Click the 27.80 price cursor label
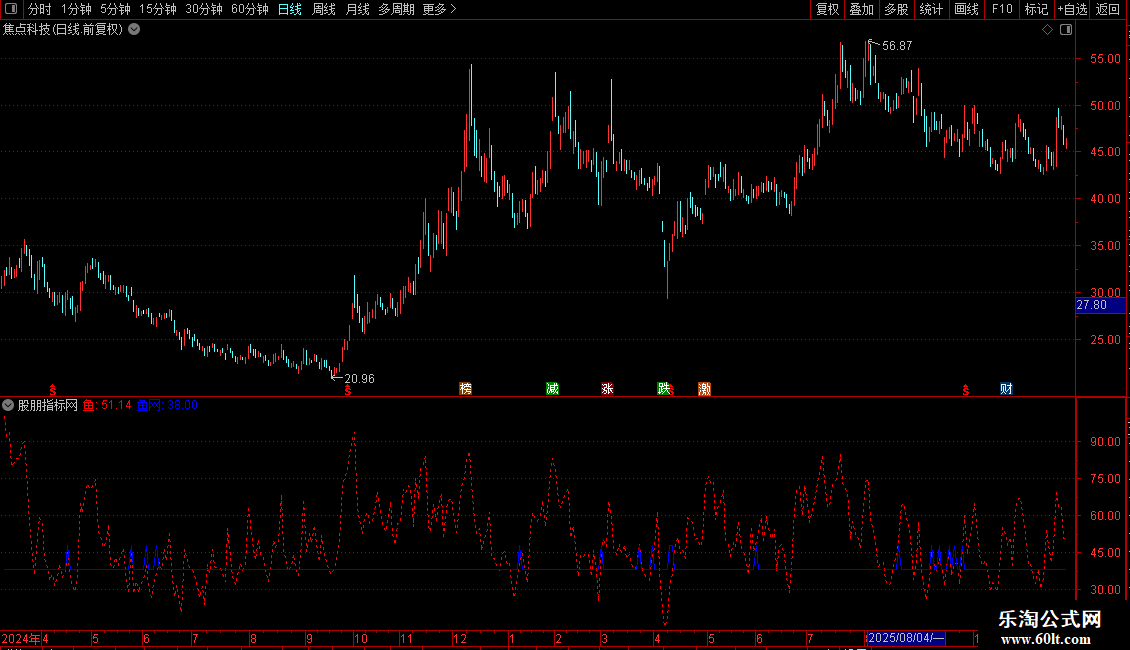The width and height of the screenshot is (1130, 650). coord(1100,306)
